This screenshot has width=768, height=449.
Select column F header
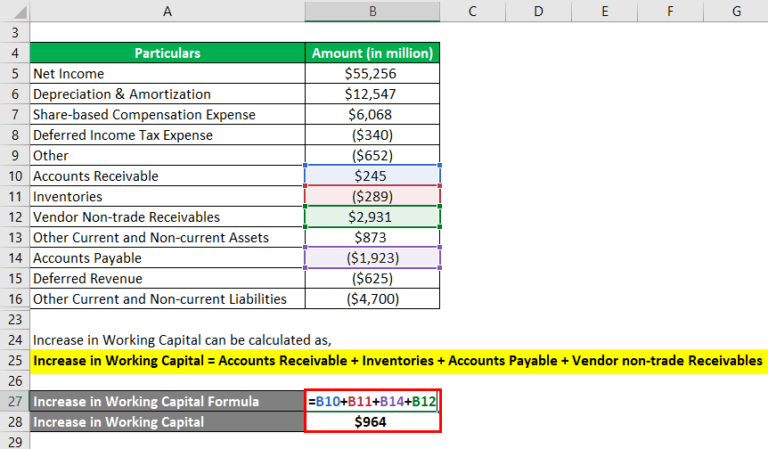(670, 11)
